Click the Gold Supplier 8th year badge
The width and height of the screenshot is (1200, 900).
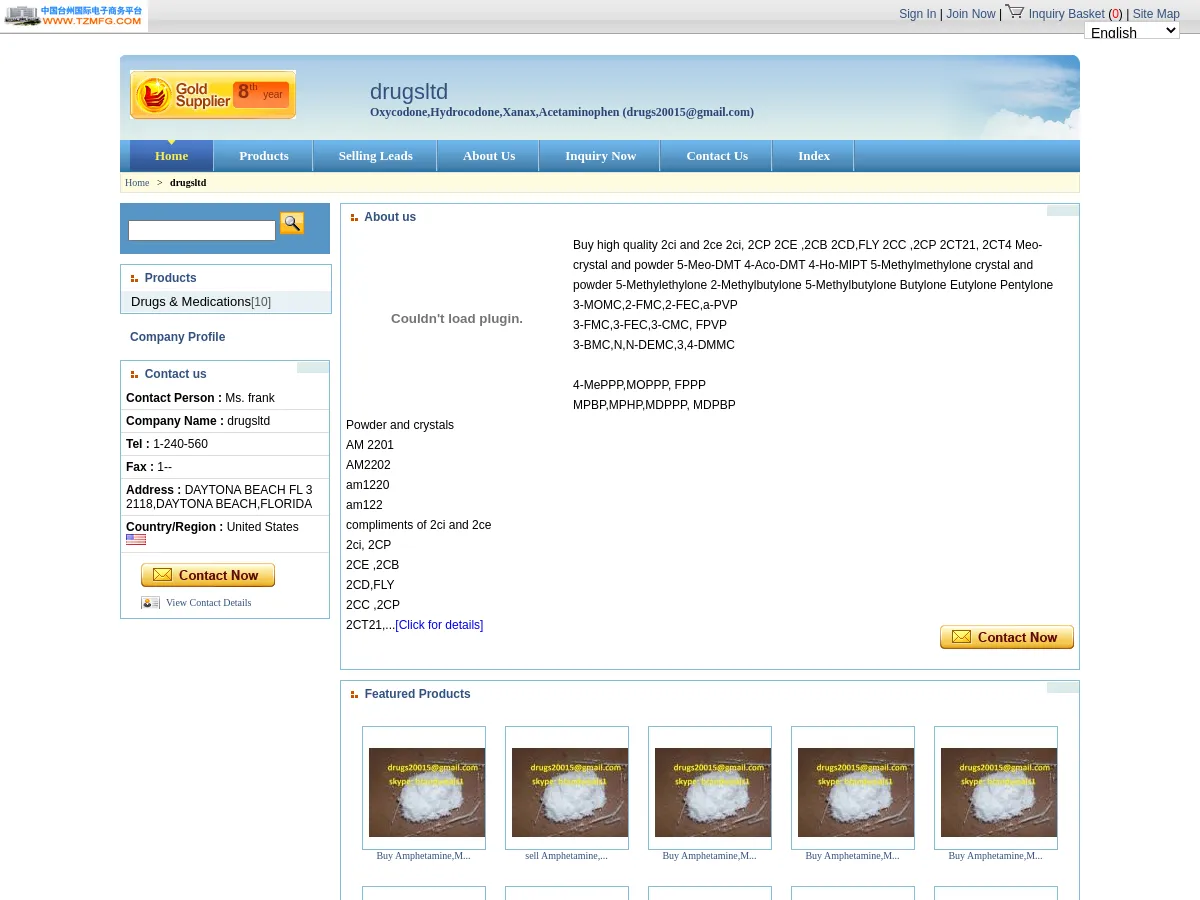212,94
